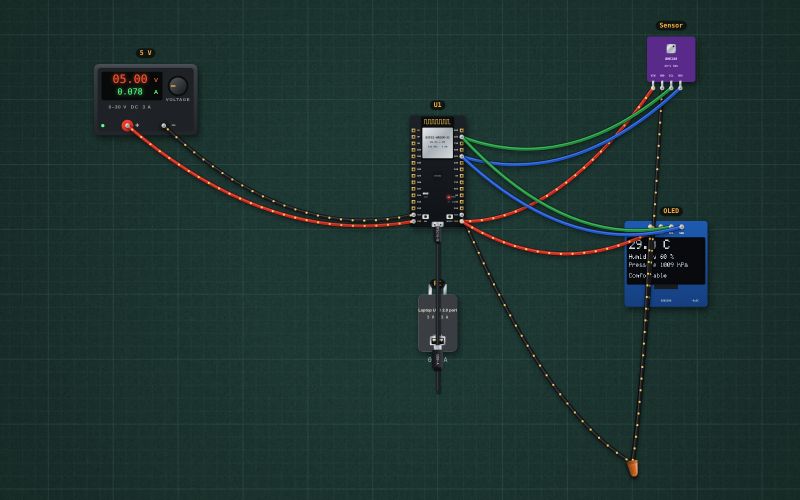Click the 'Comfortable' text on OLED screen
Image resolution: width=800 pixels, height=500 pixels.
click(647, 276)
